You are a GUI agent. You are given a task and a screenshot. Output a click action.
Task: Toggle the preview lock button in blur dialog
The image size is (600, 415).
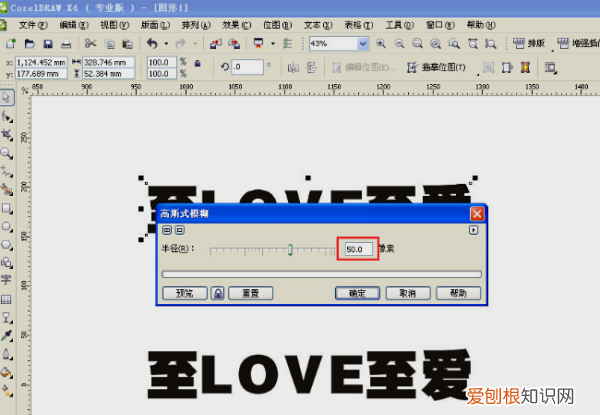(x=218, y=293)
